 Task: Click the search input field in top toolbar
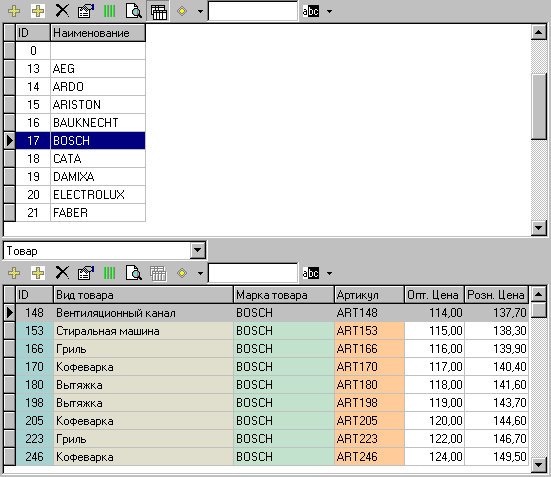[253, 11]
